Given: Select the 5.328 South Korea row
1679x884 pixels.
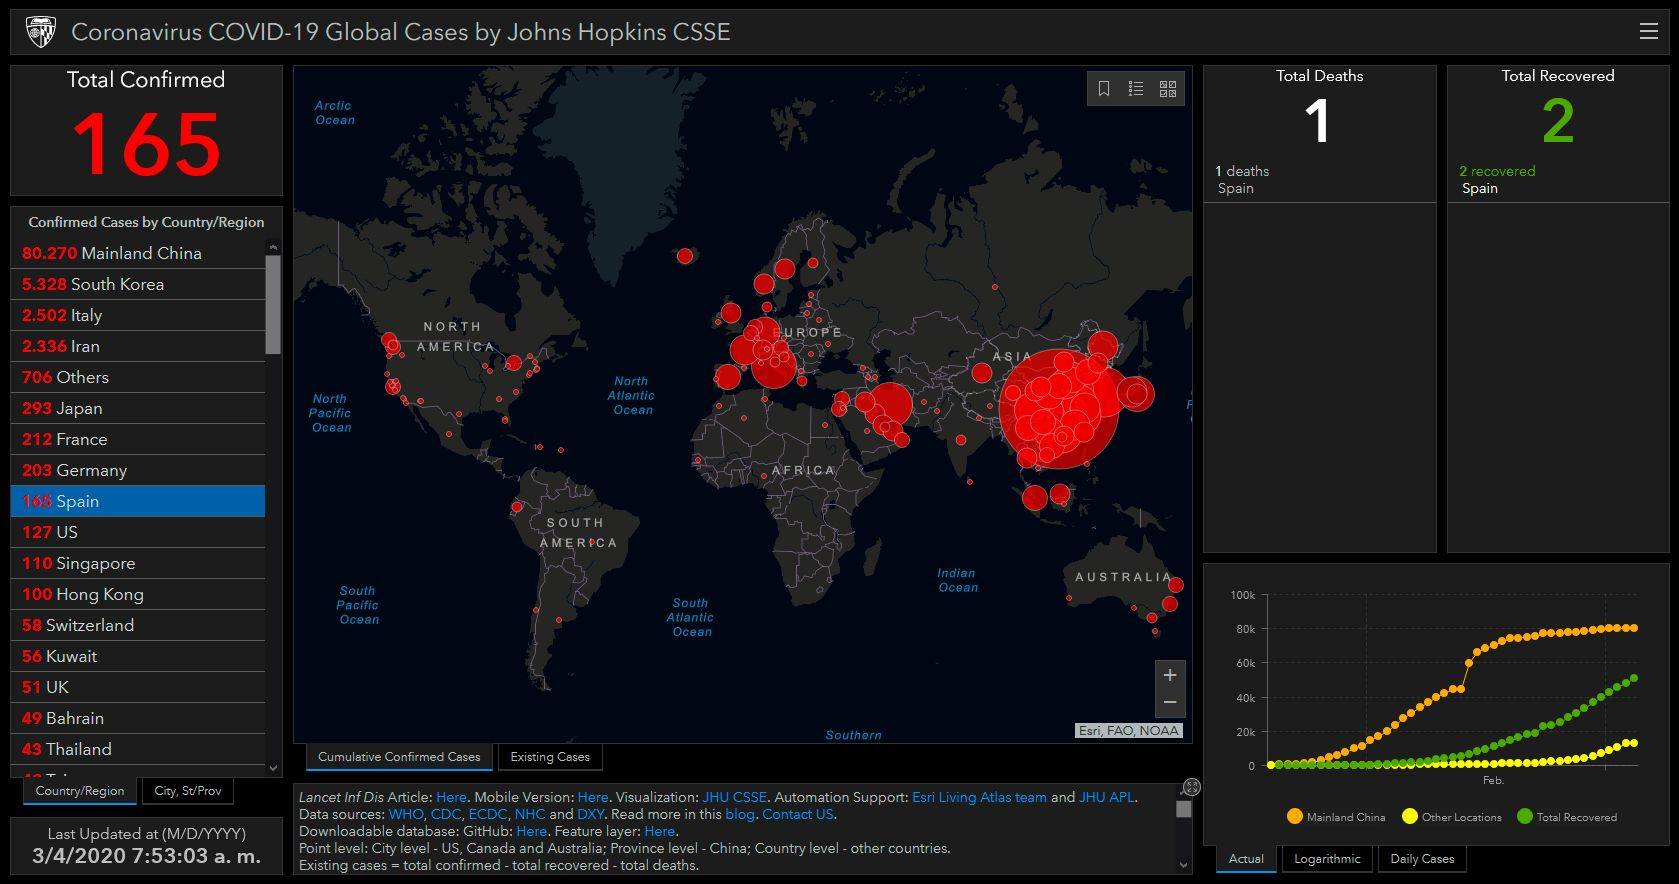Looking at the screenshot, I should [x=138, y=284].
